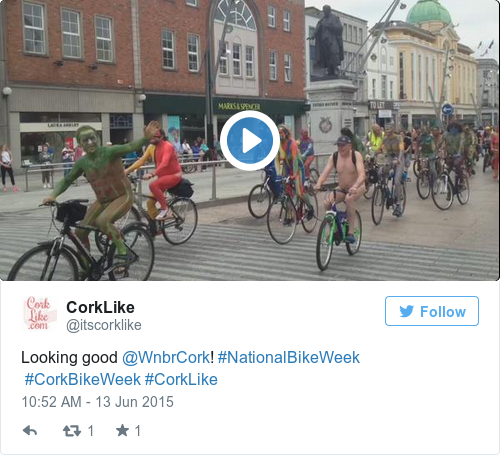500x455 pixels.
Task: Open the #CorkLike hashtag
Action: pos(181,379)
